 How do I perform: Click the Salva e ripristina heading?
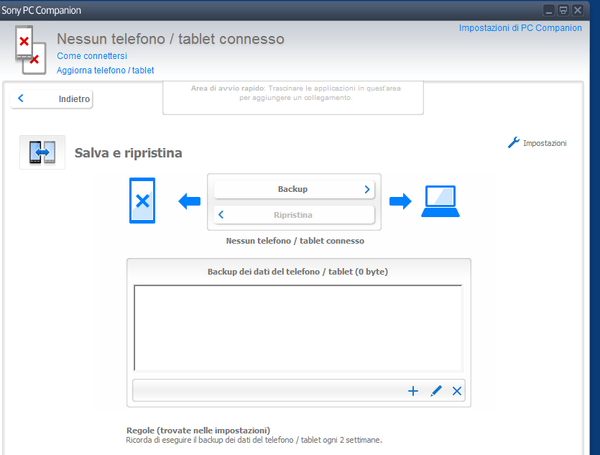click(x=128, y=153)
